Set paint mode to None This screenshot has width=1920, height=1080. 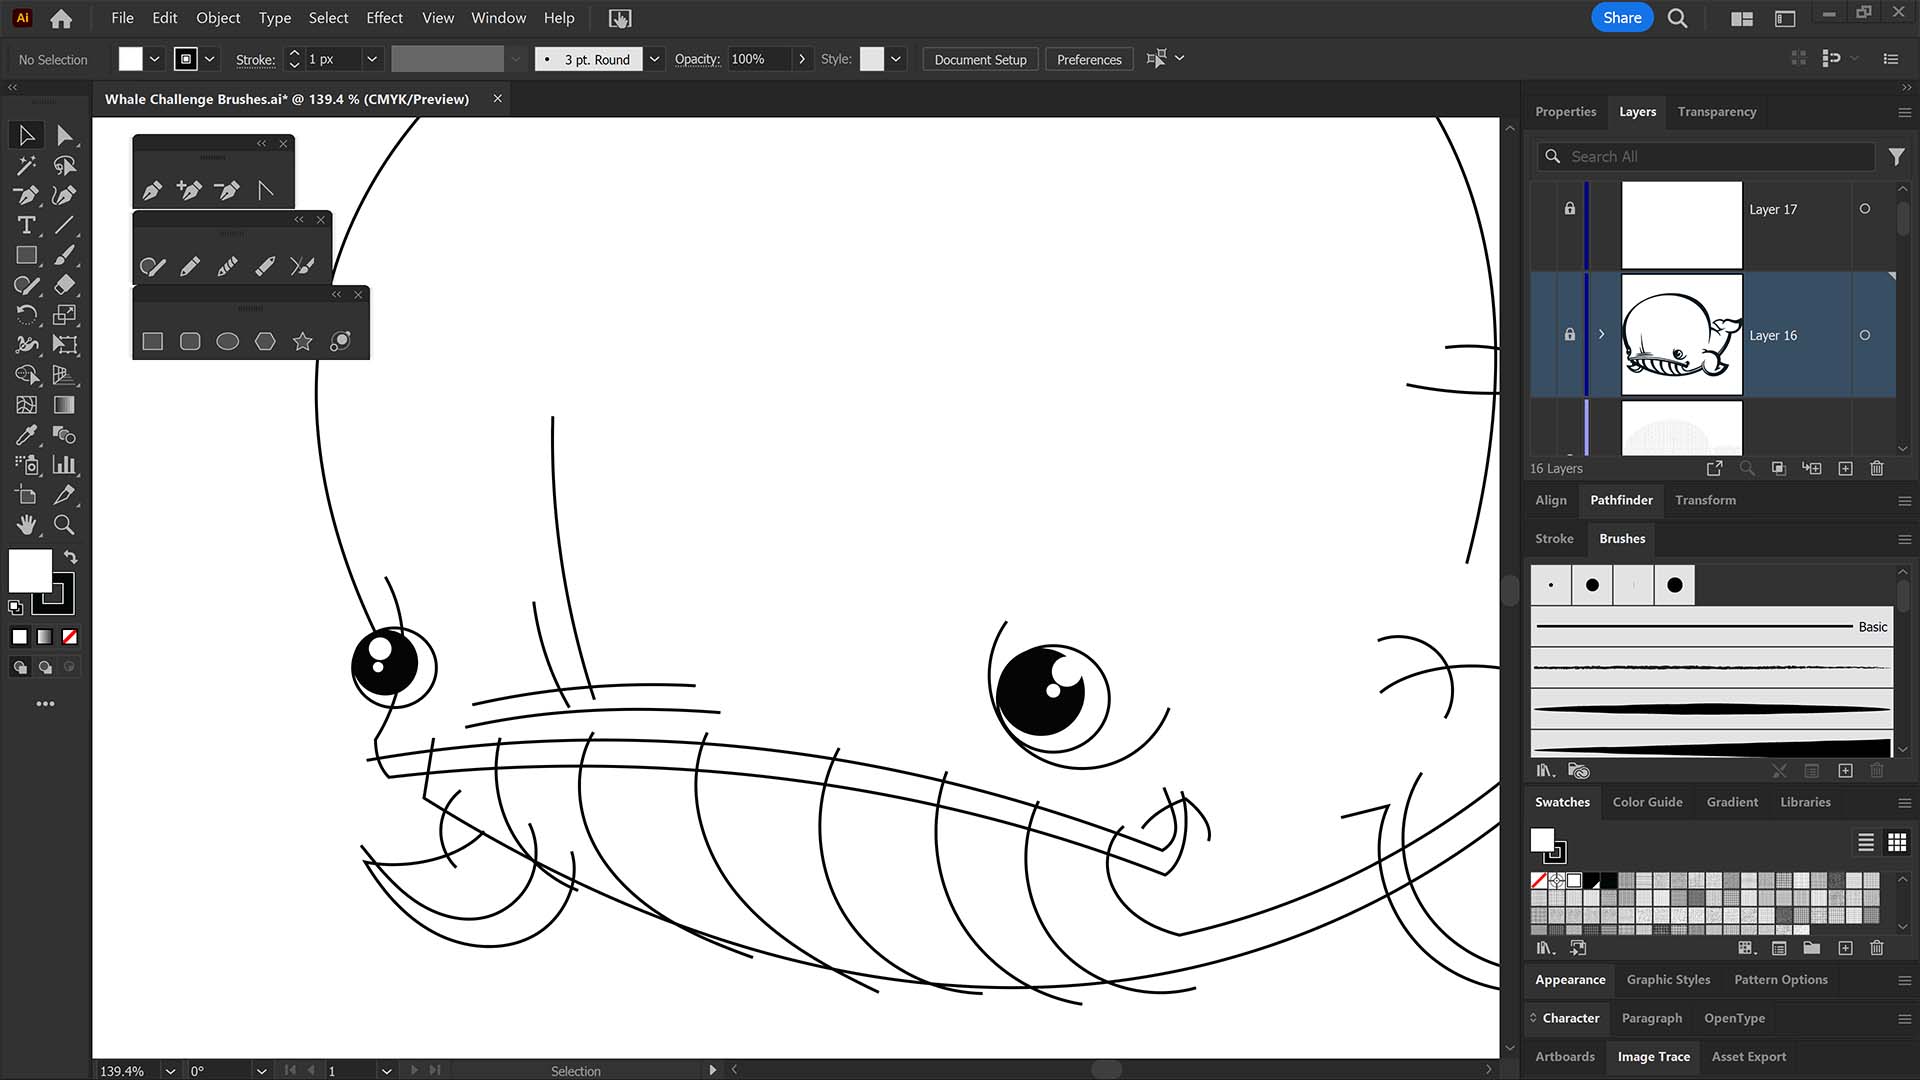coord(70,637)
